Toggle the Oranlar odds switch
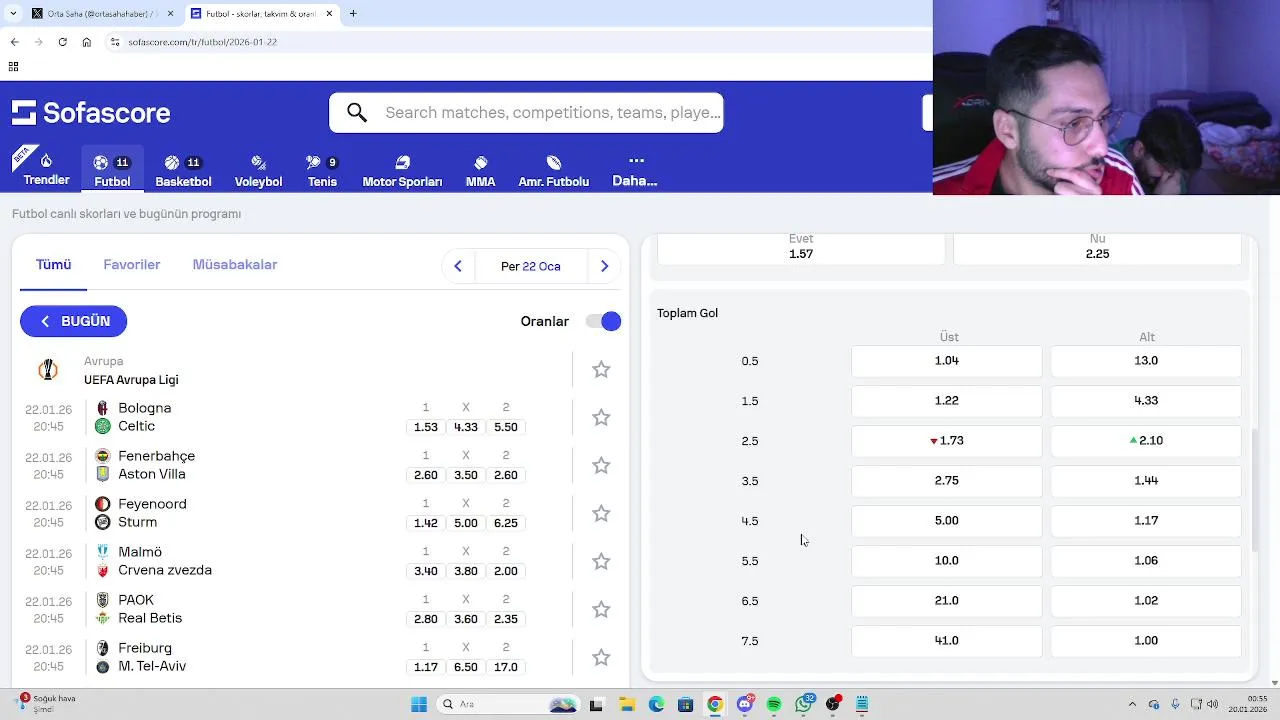 point(604,321)
